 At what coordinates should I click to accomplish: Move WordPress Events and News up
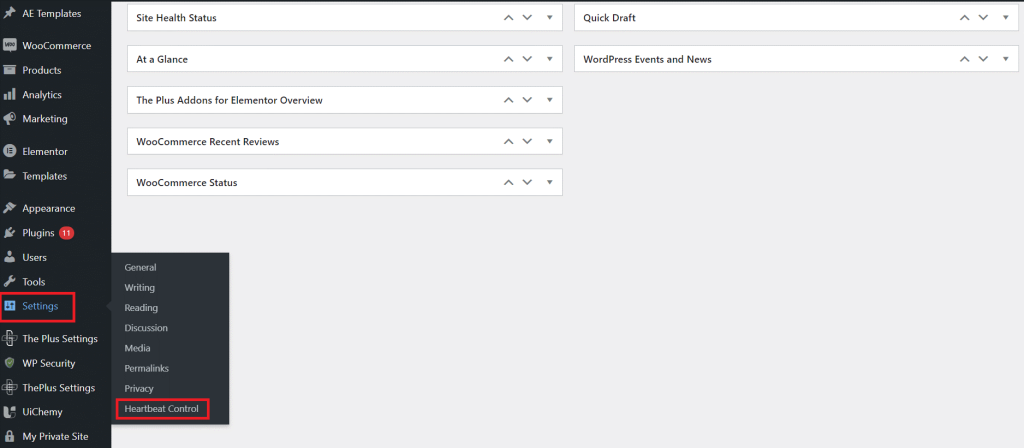964,59
